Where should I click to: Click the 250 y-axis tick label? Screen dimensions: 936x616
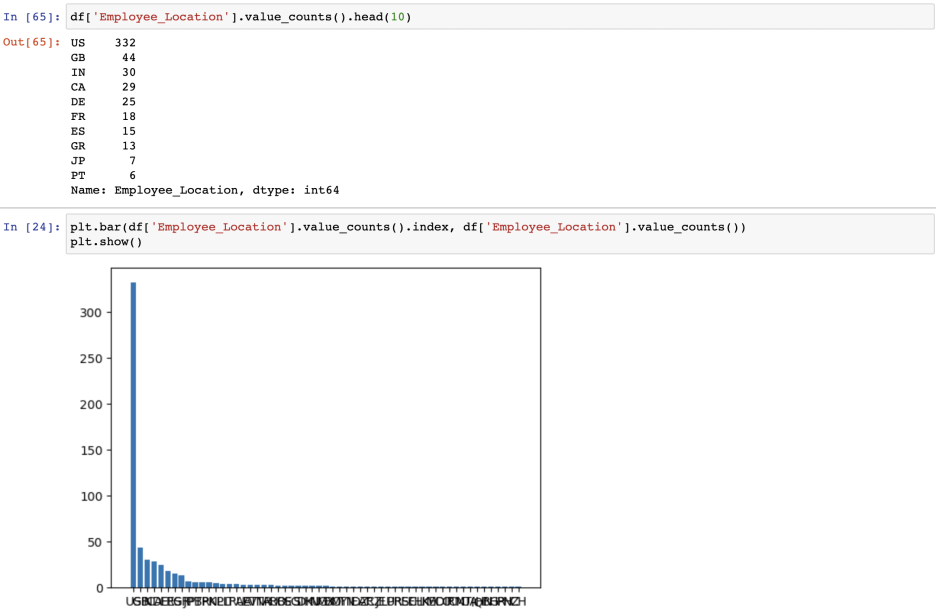(x=91, y=359)
